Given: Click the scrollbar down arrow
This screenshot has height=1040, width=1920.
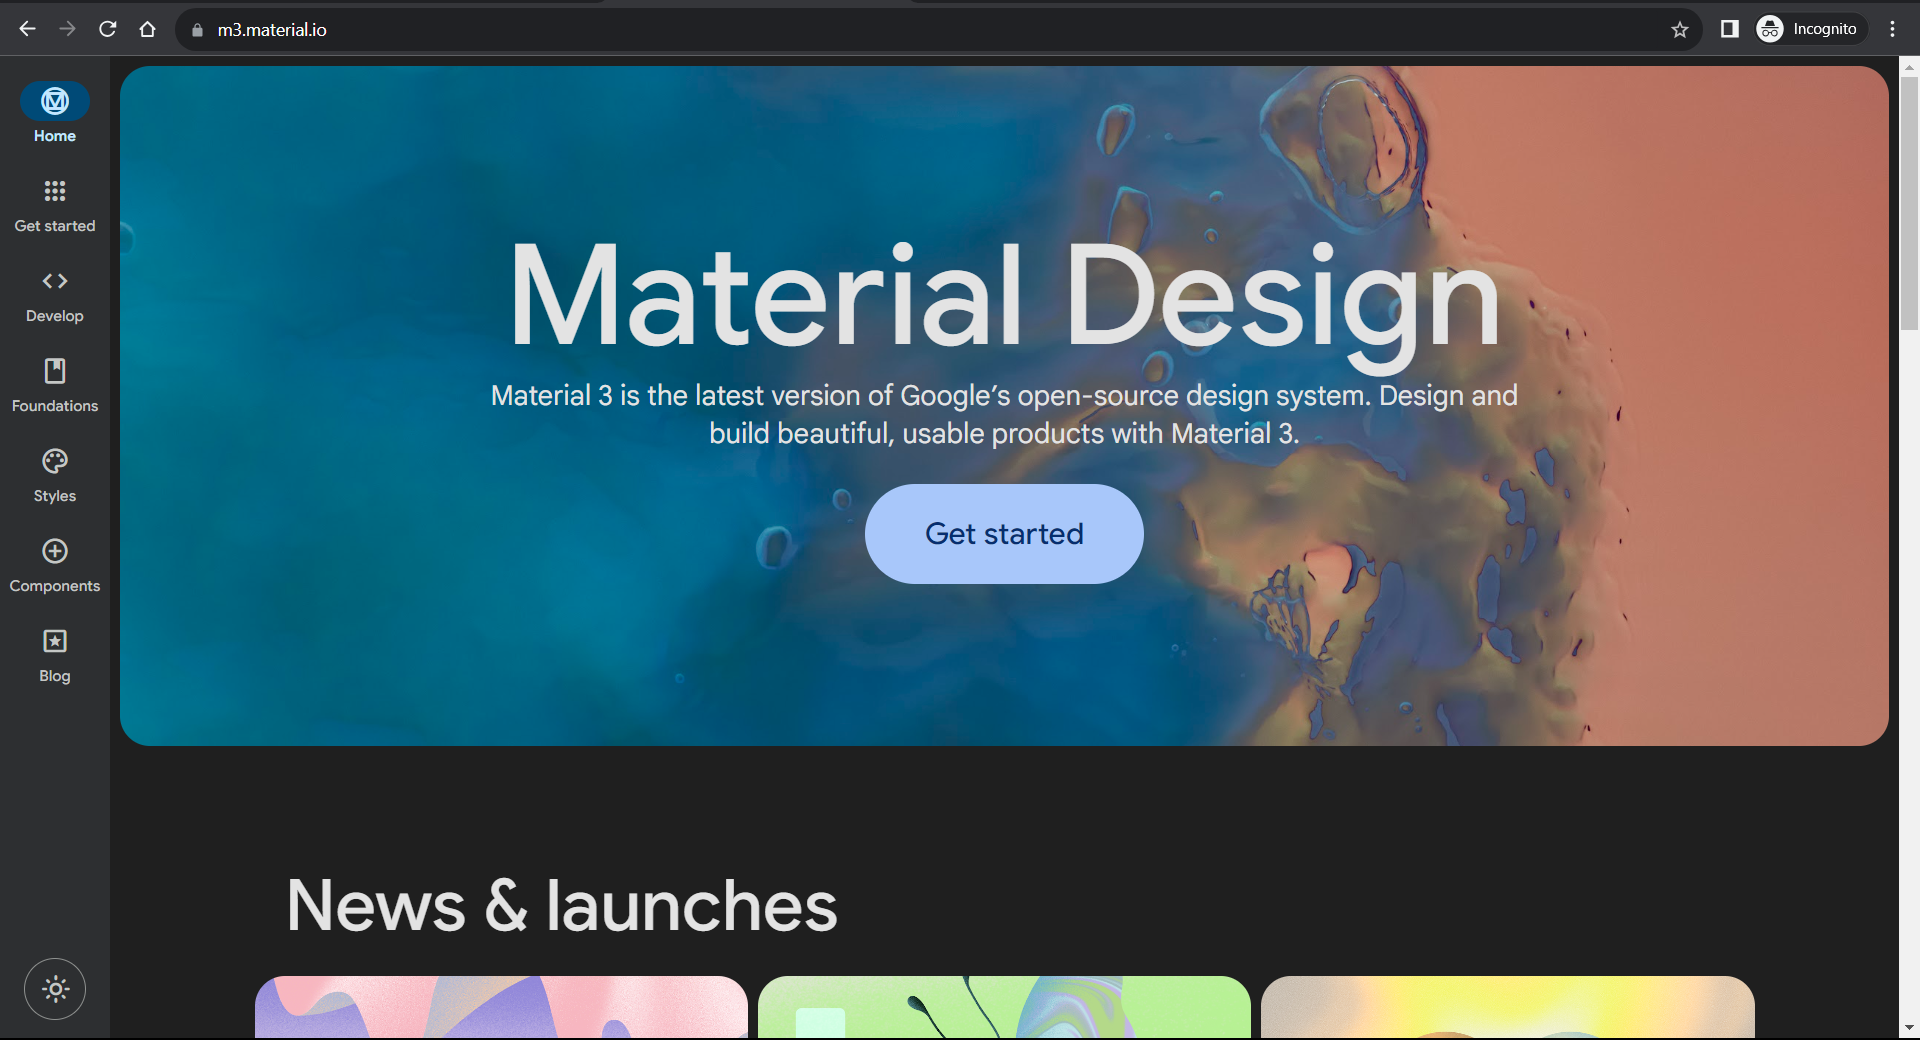Looking at the screenshot, I should click(x=1909, y=1027).
